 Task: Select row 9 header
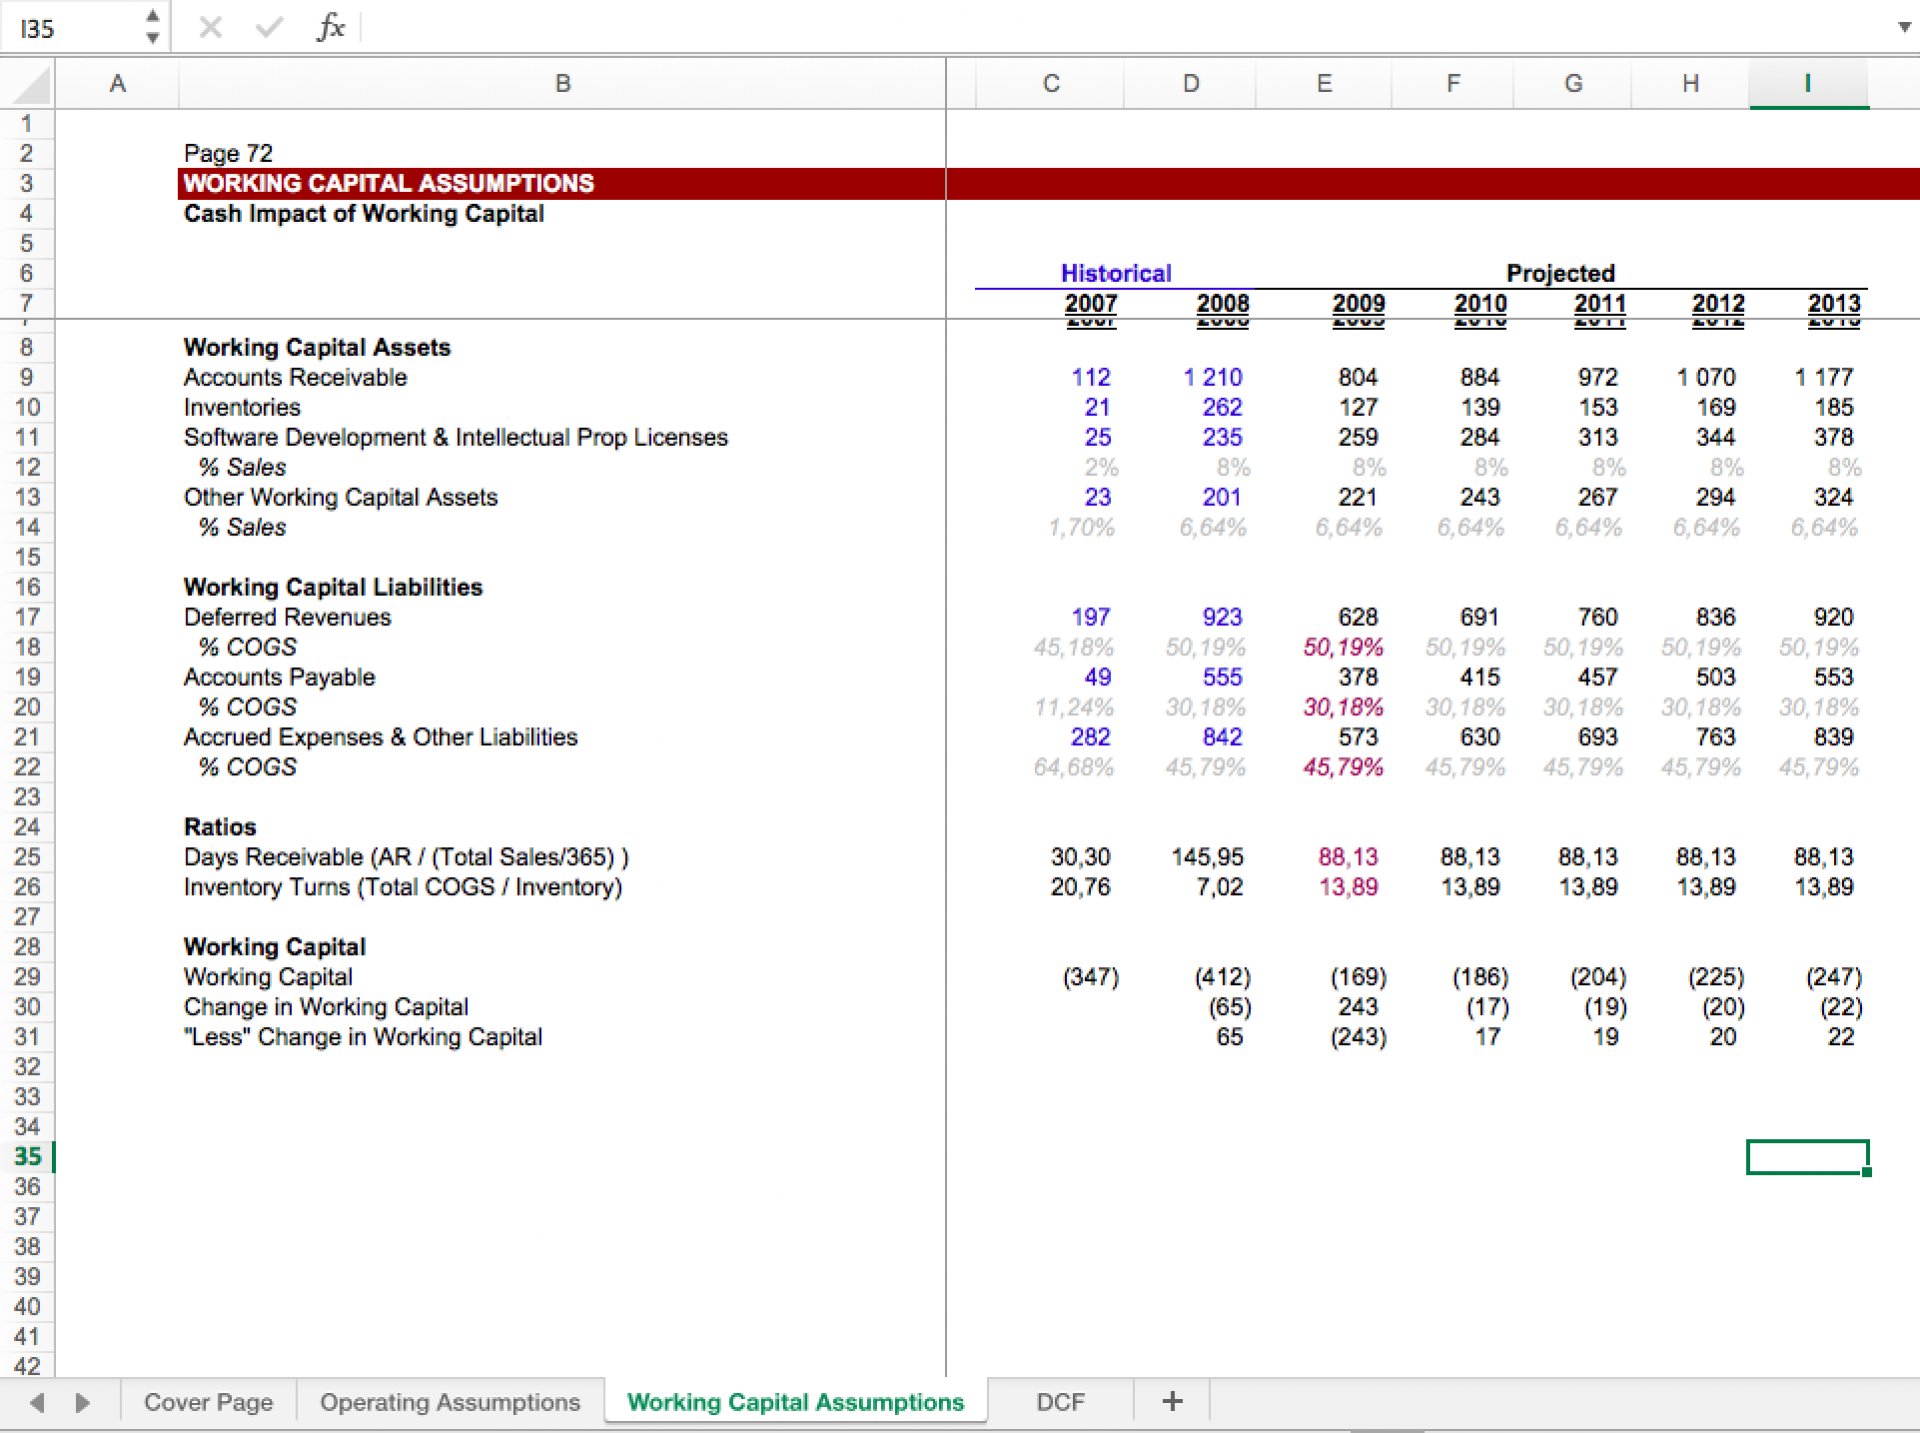pyautogui.click(x=27, y=377)
